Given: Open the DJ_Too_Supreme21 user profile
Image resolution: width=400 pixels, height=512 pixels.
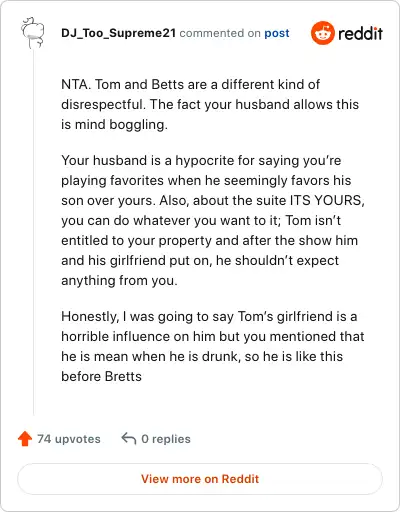Looking at the screenshot, I should [118, 33].
